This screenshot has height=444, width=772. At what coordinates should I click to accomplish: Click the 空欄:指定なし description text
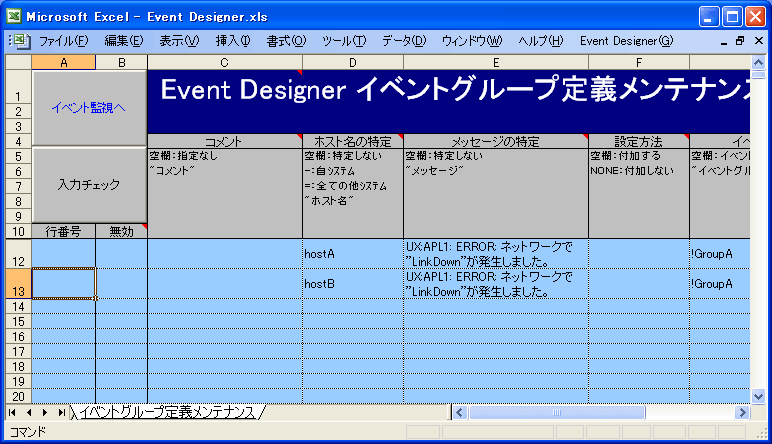pos(184,156)
